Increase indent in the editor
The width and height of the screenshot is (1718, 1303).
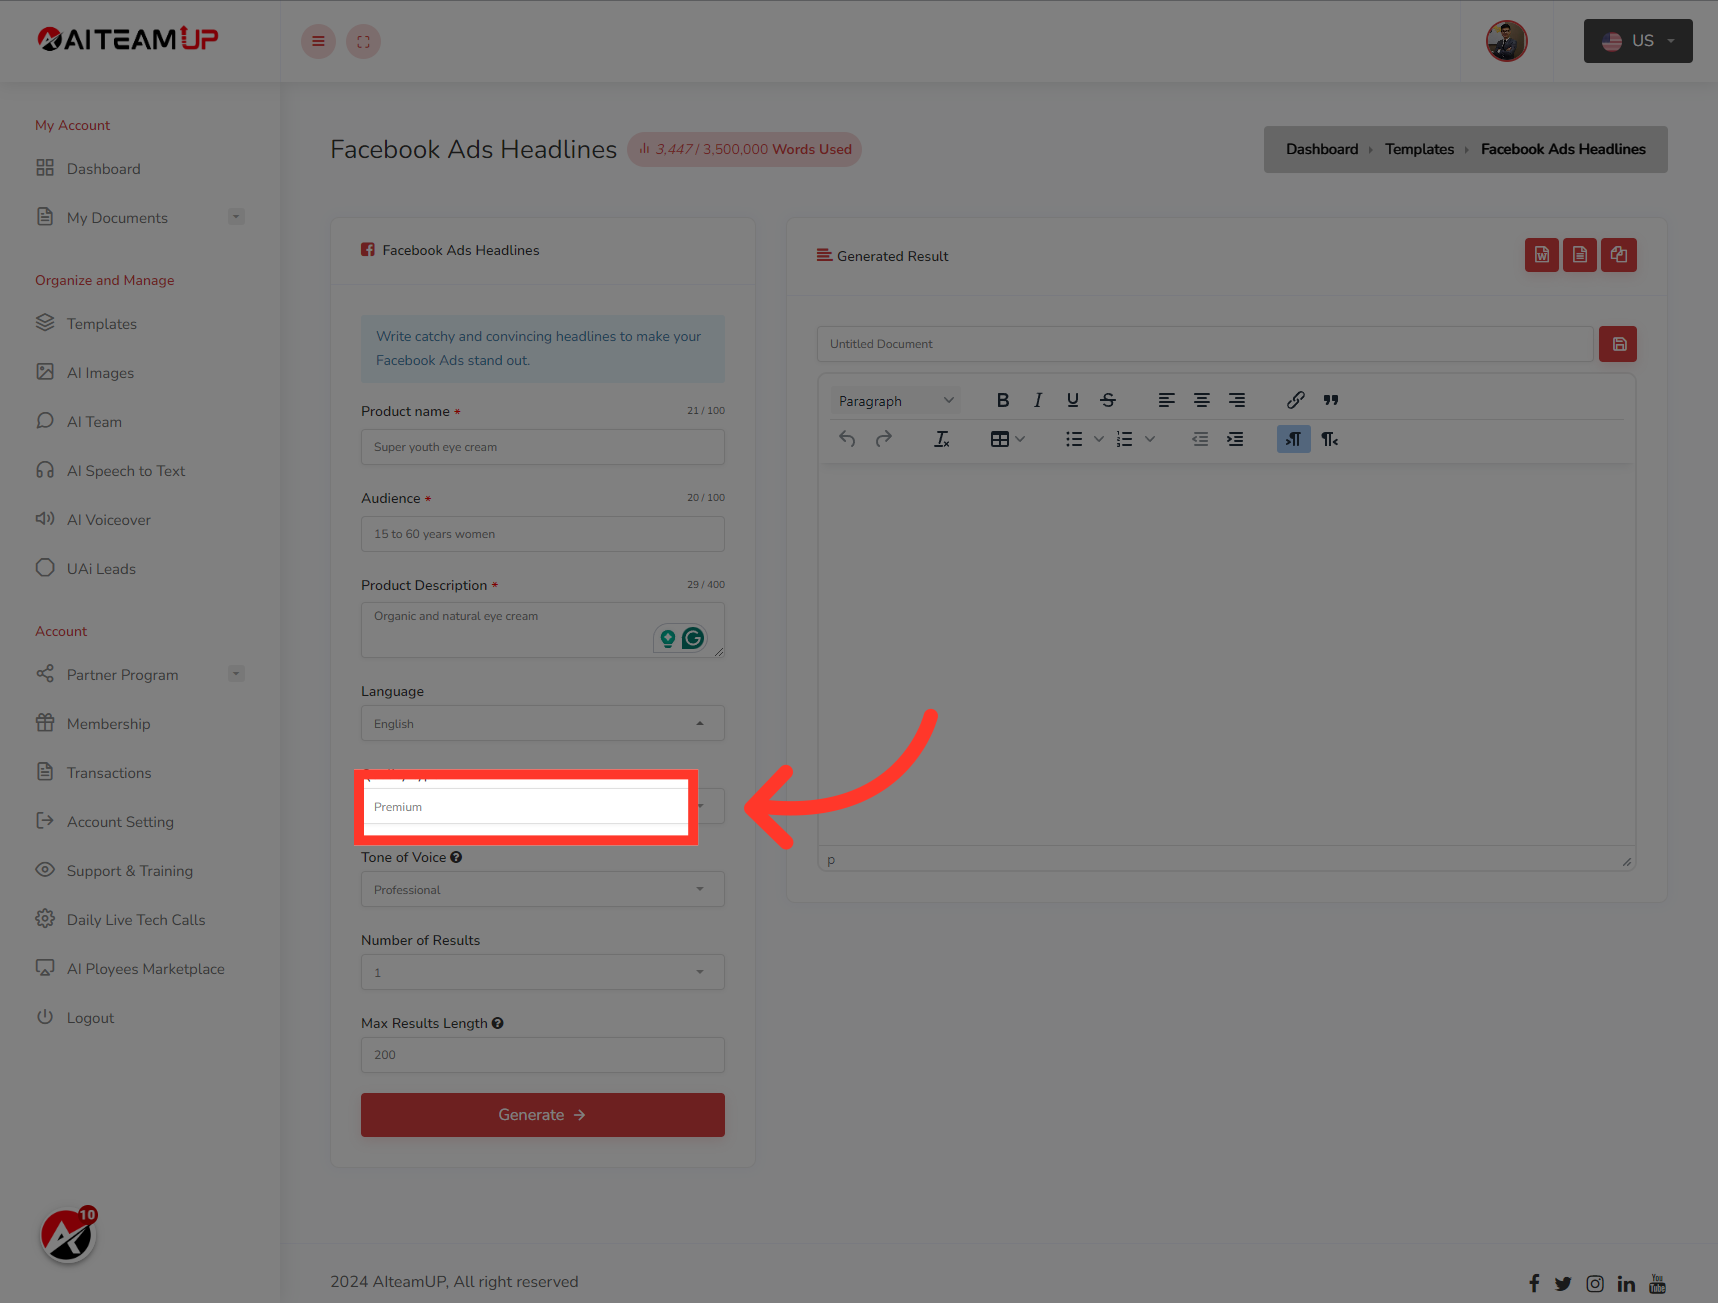coord(1236,439)
